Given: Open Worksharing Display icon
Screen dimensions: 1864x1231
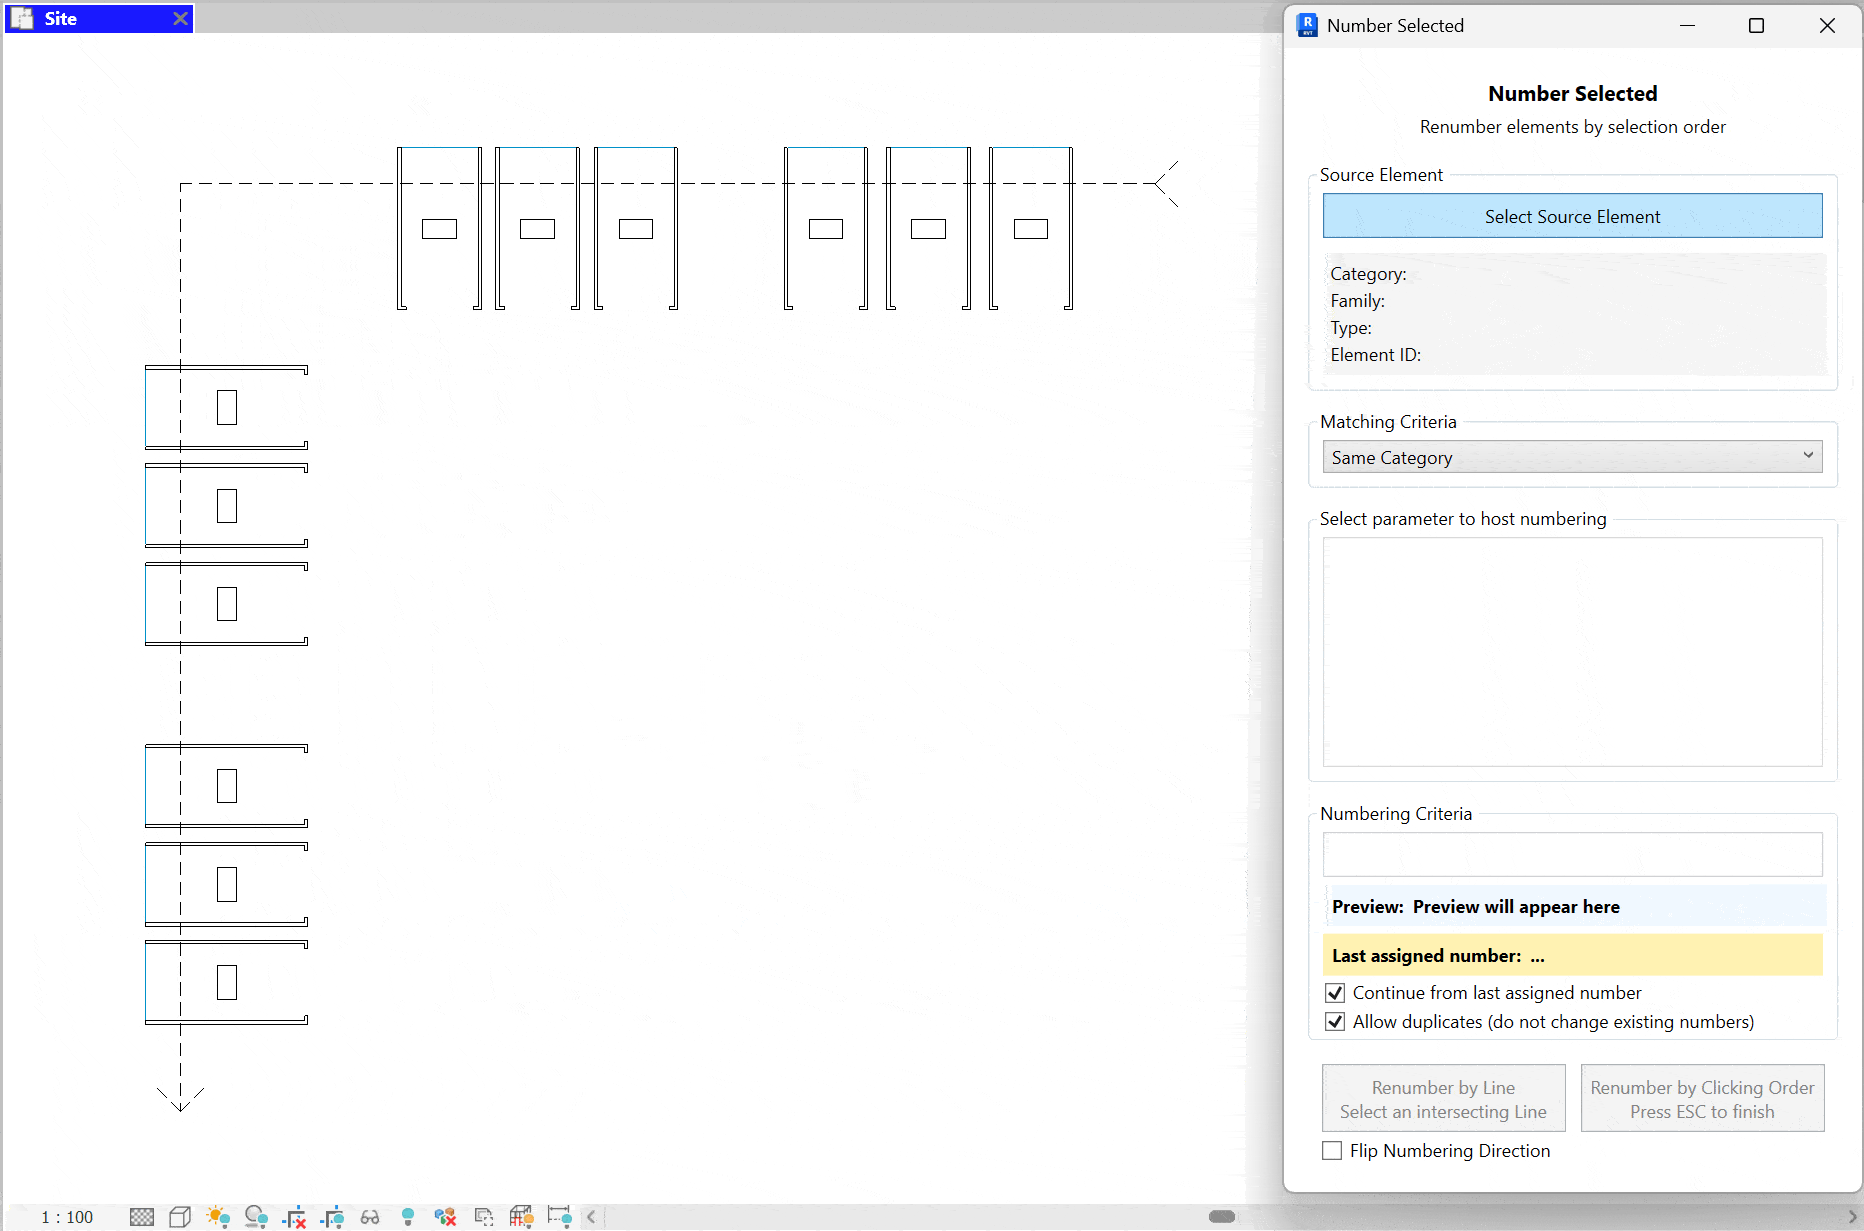Looking at the screenshot, I should click(x=445, y=1216).
